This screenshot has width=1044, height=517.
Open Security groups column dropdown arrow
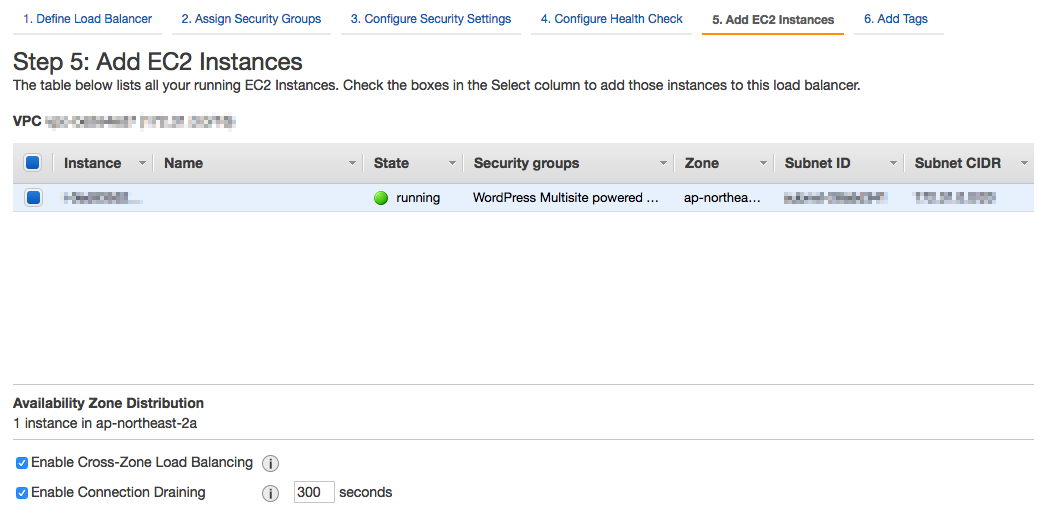(x=663, y=163)
